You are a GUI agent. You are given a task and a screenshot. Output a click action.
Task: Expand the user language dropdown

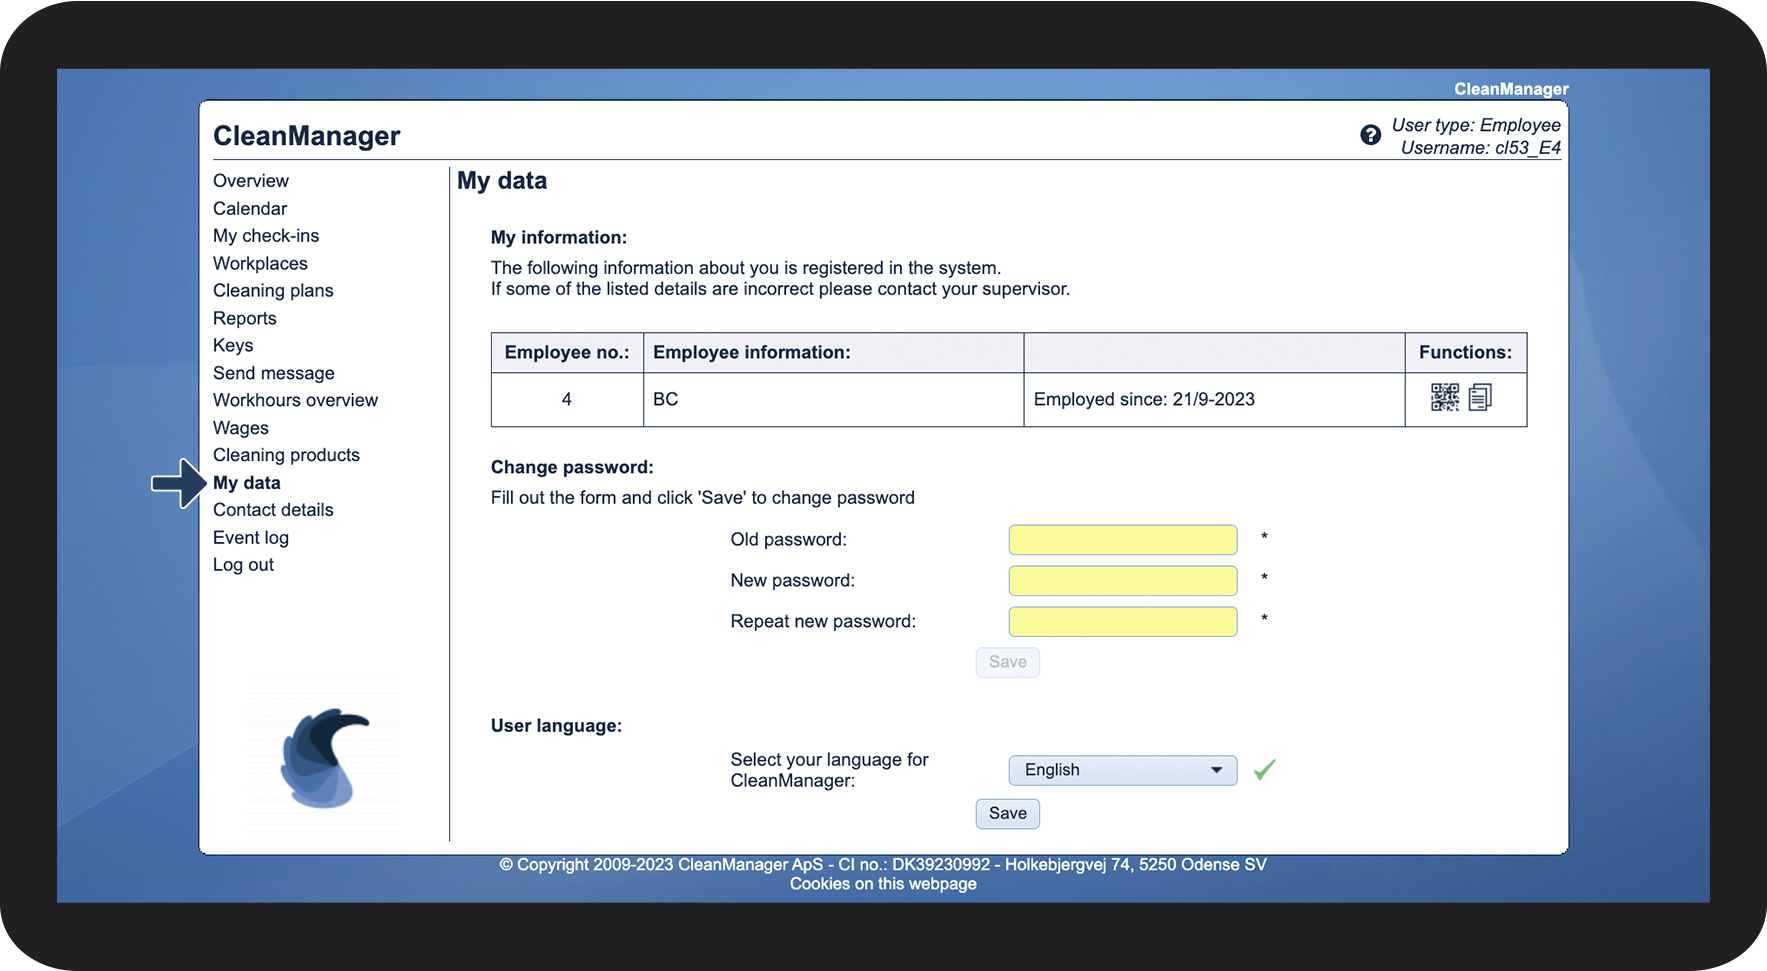(1122, 770)
